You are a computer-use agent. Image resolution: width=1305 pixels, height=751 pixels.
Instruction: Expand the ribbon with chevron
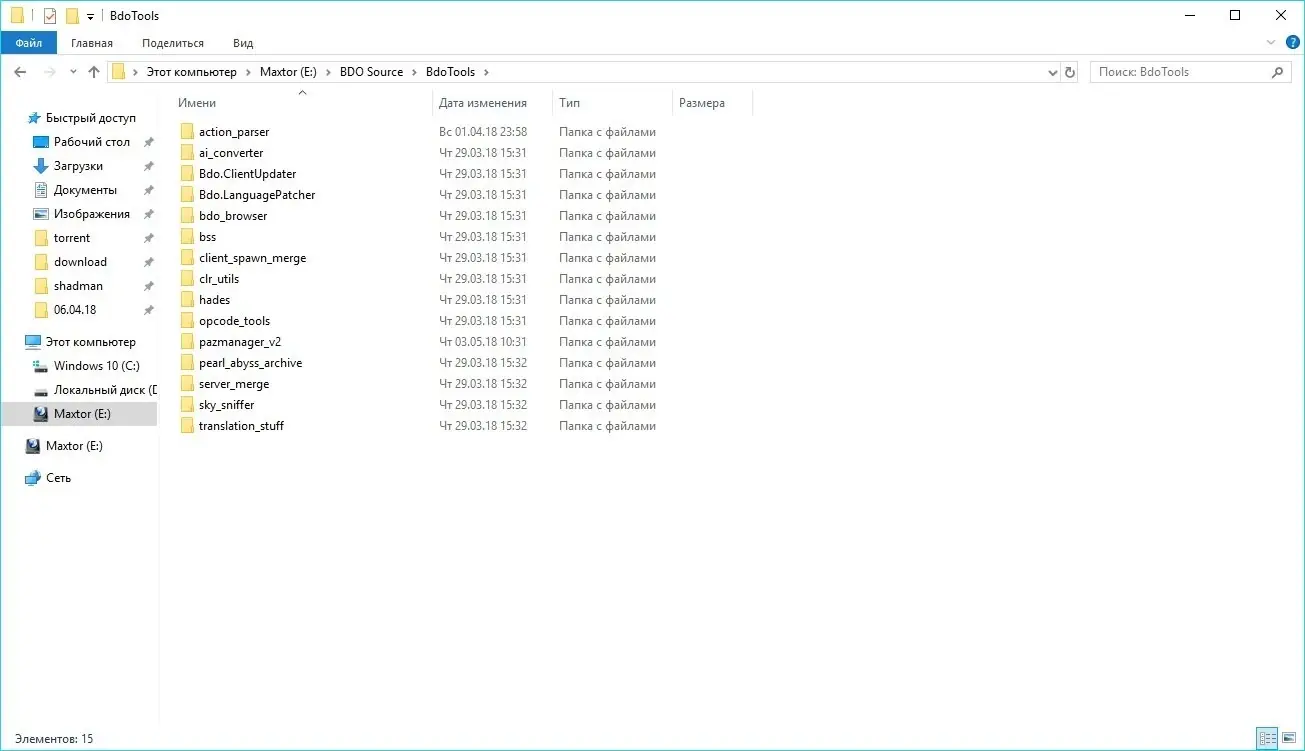pos(1271,42)
